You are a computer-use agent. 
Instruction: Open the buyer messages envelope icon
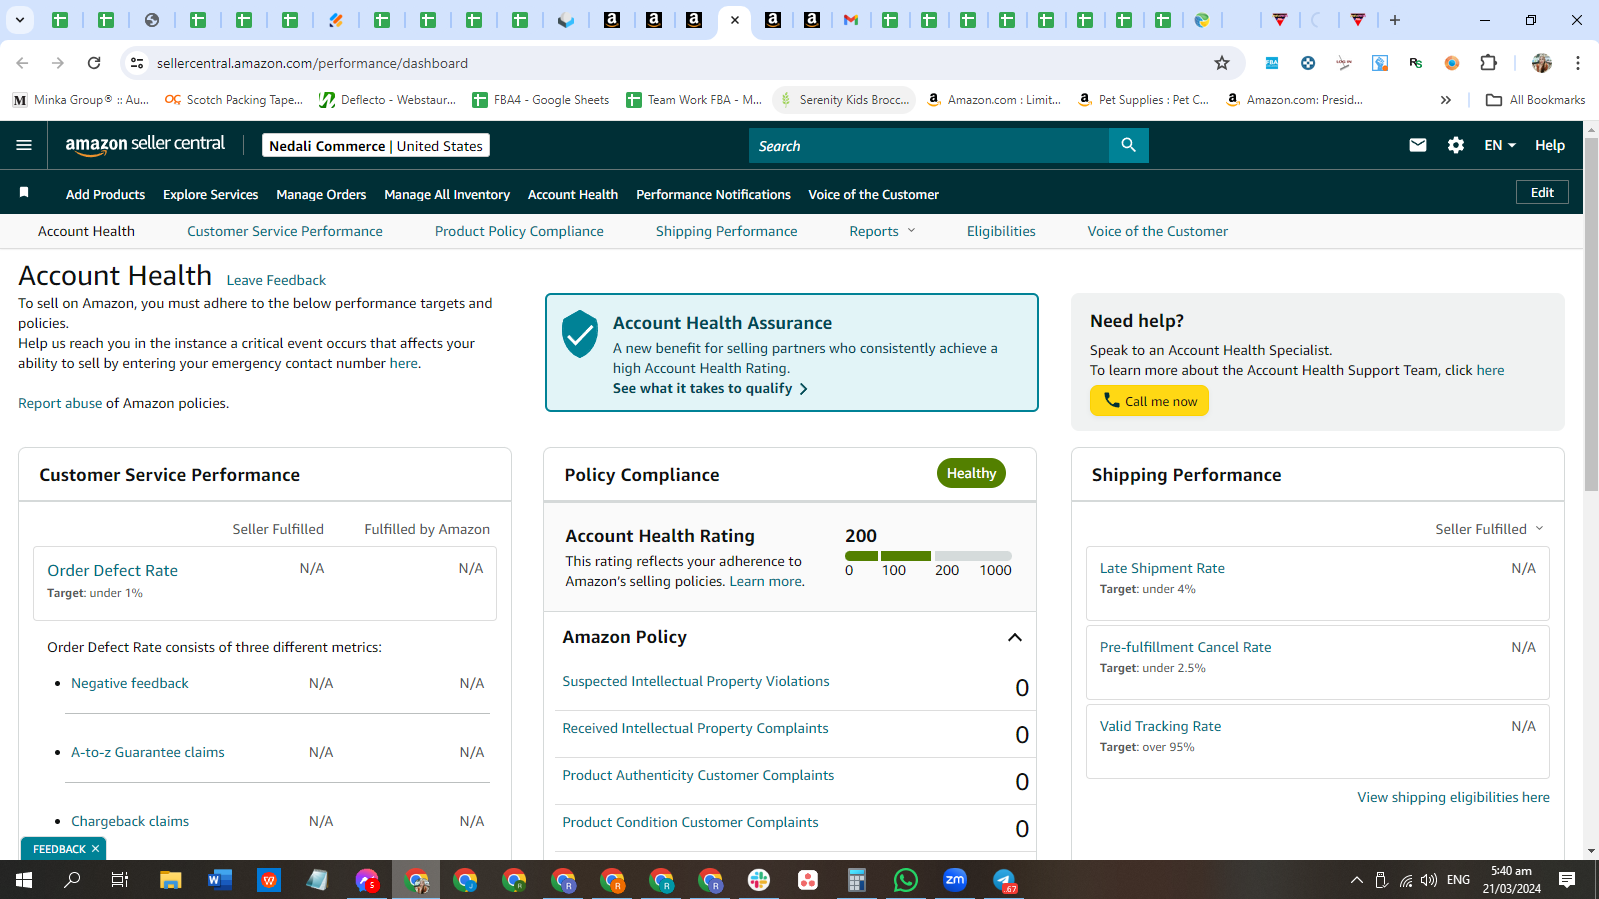(x=1417, y=145)
